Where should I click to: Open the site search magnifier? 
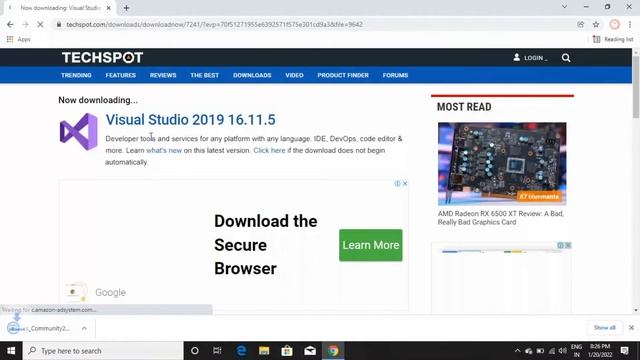566,58
